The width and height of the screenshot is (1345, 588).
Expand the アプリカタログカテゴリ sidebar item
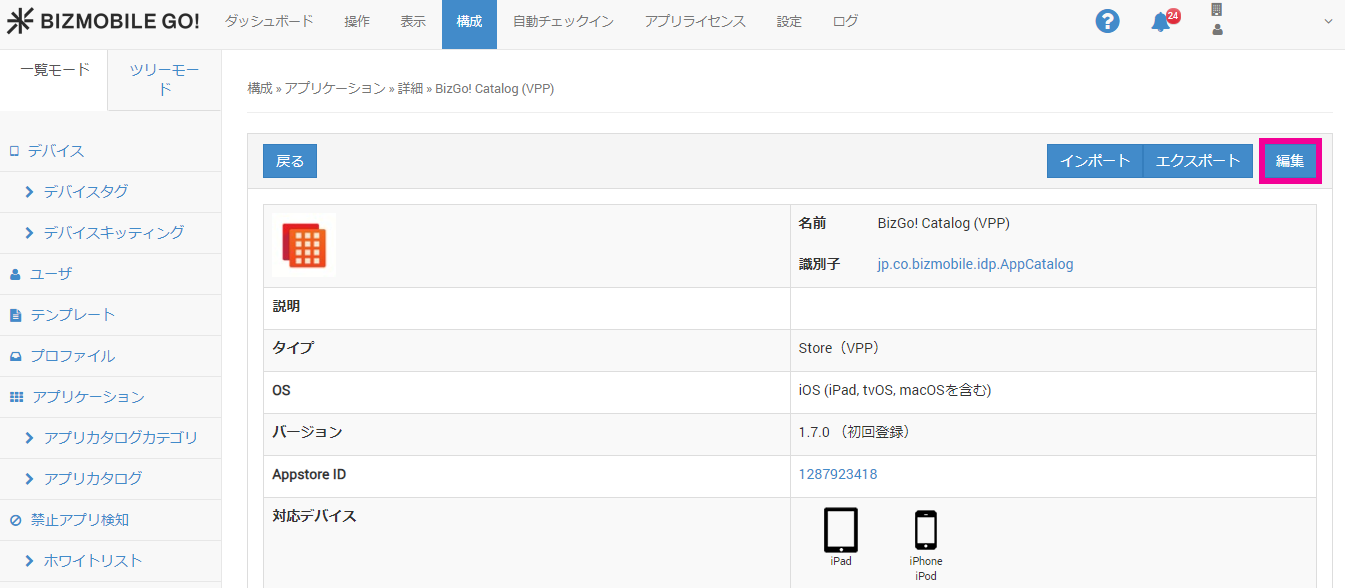pos(120,438)
